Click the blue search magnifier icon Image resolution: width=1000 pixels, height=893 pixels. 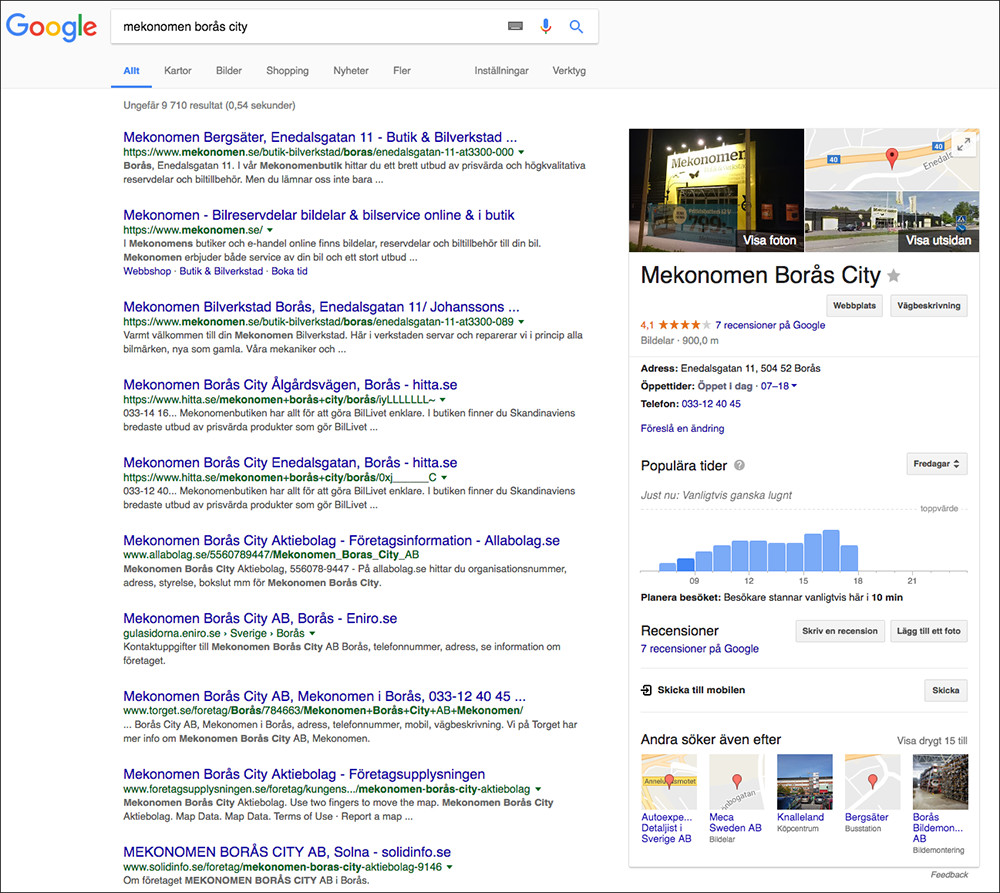576,26
